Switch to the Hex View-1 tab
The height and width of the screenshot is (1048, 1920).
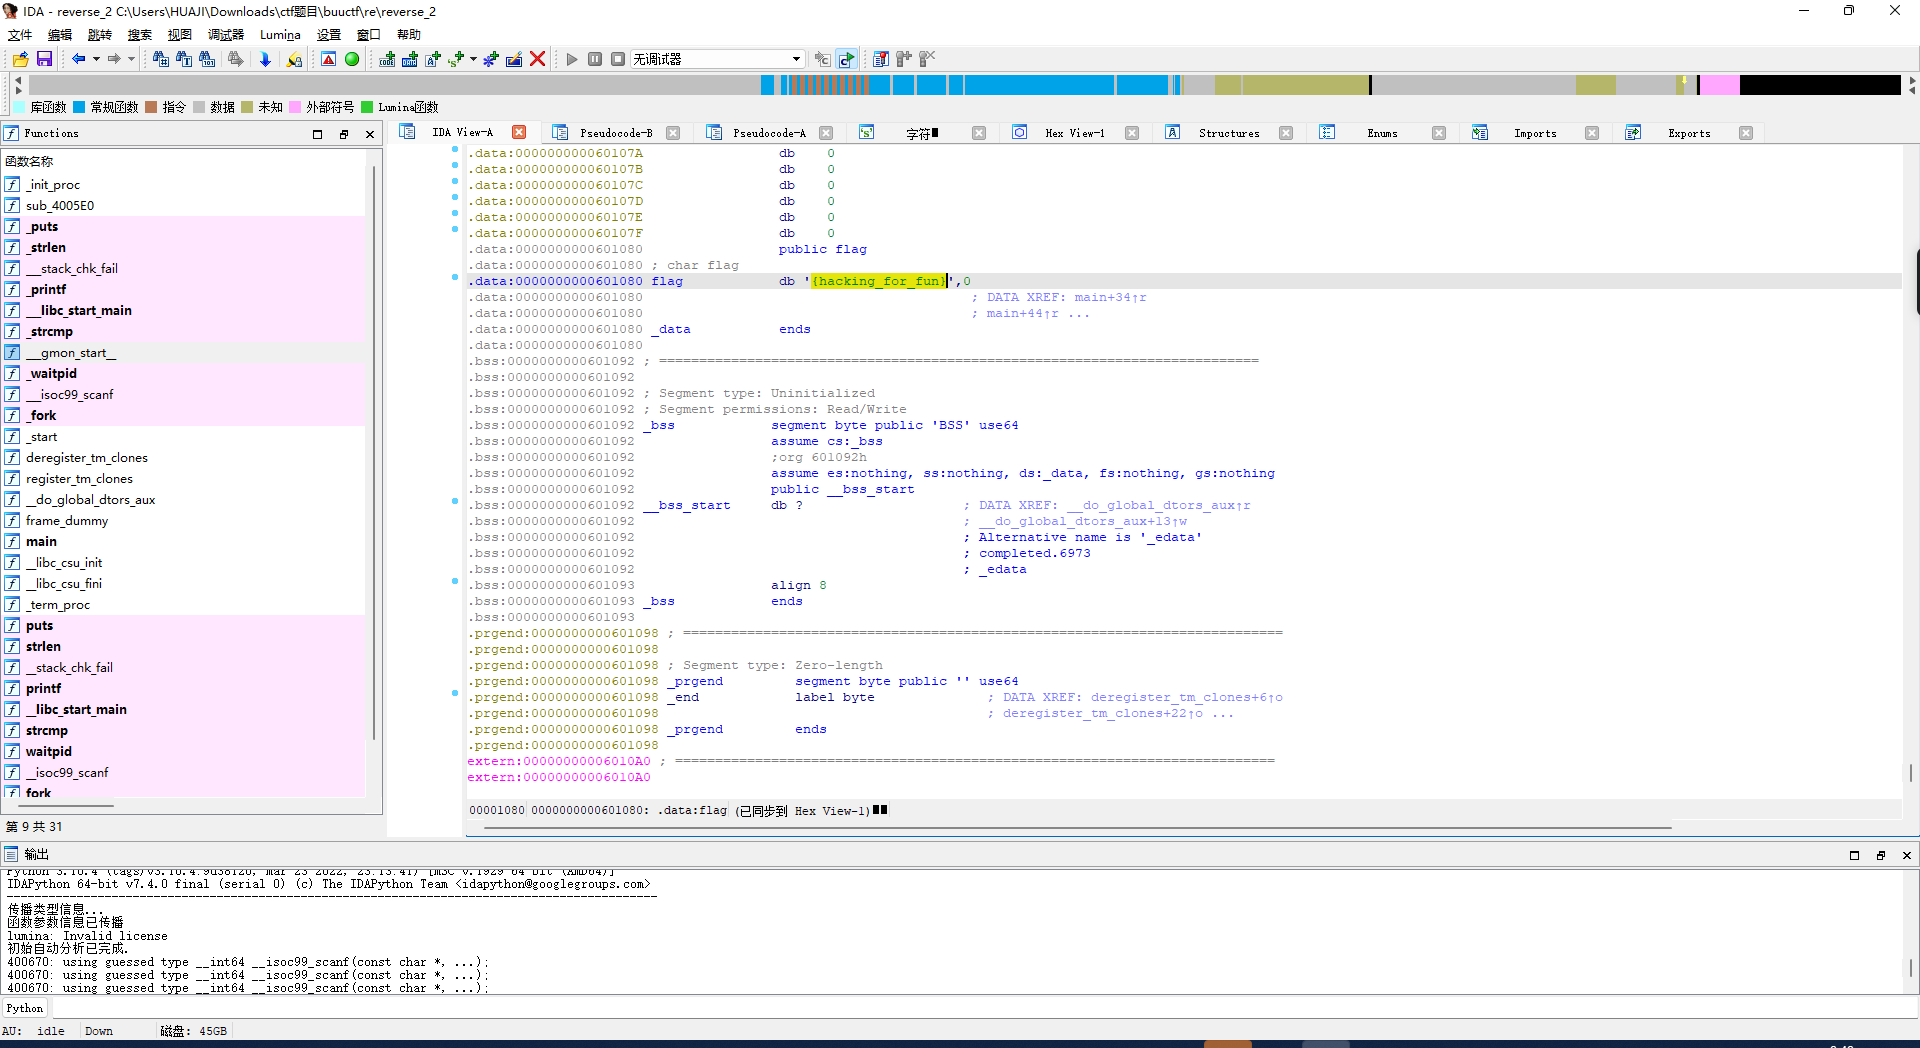click(1075, 133)
